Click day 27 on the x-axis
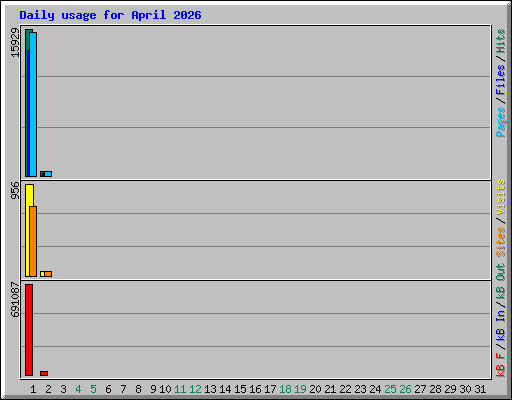Viewport: 512px width, 400px height. coord(420,389)
